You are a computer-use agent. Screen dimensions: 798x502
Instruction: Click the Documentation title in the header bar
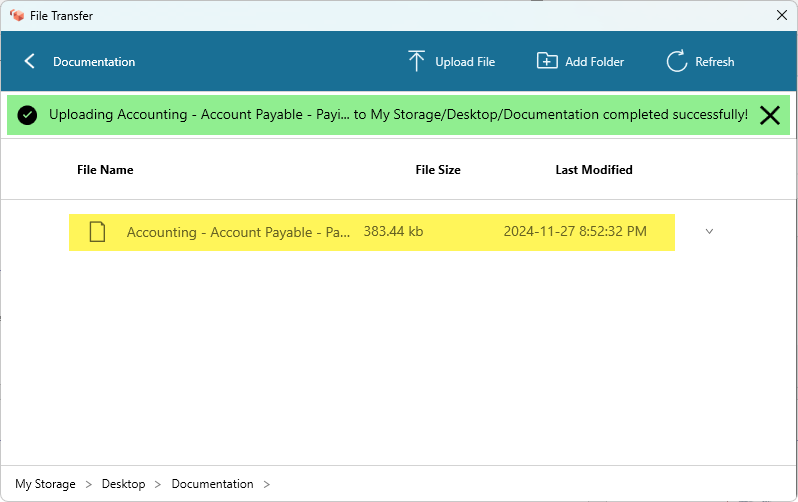94,62
